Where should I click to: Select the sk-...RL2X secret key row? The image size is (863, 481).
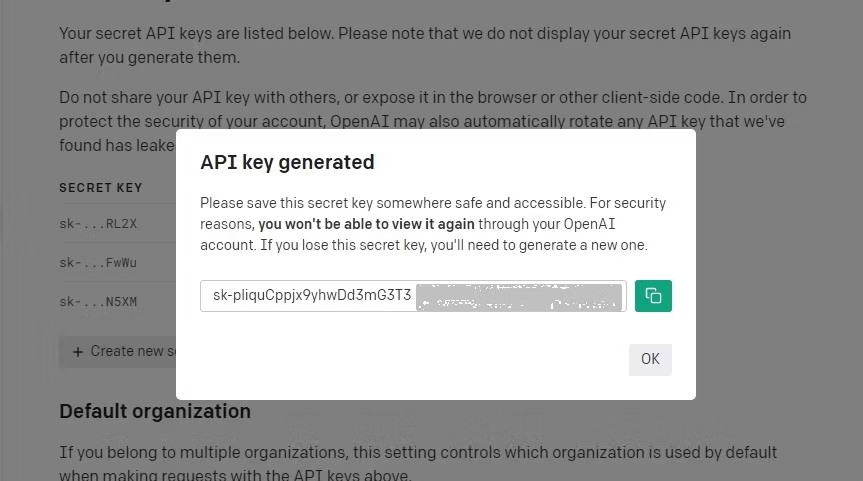coord(98,224)
